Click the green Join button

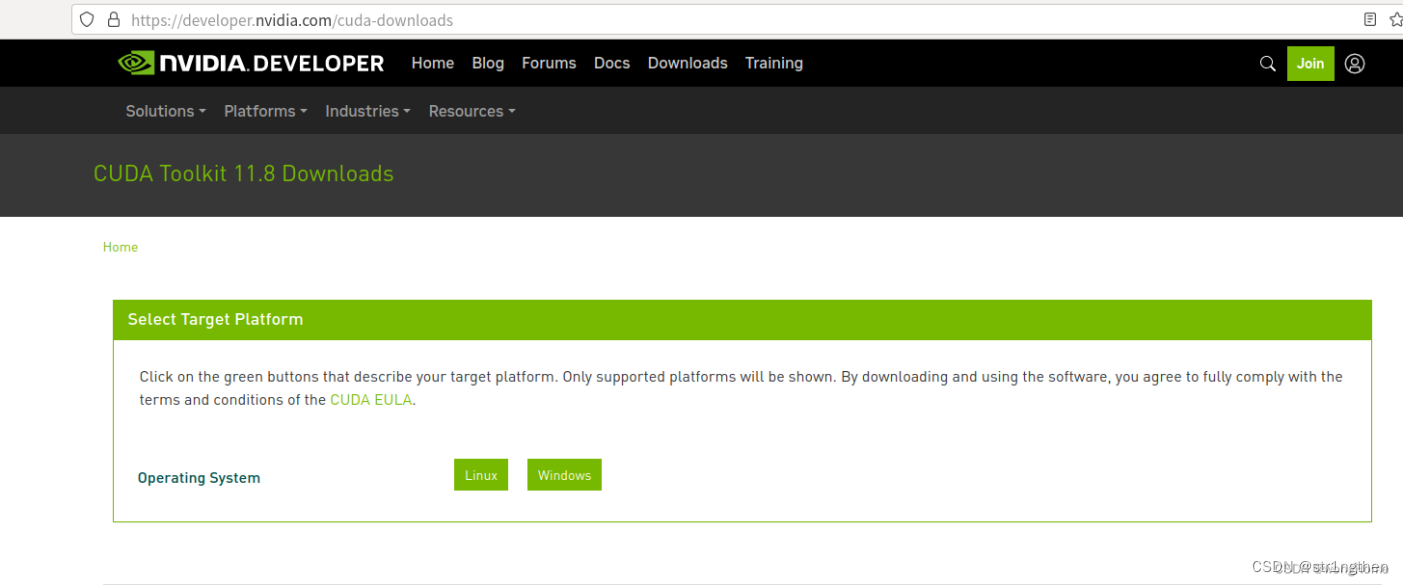[x=1310, y=63]
